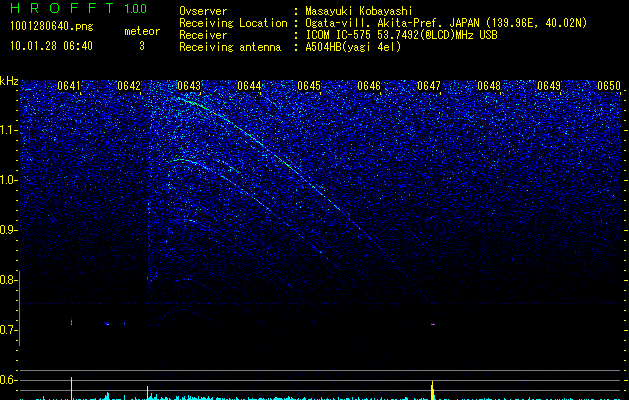629x400 pixels.
Task: Click the 'Receiving Location' label
Action: pyautogui.click(x=233, y=23)
